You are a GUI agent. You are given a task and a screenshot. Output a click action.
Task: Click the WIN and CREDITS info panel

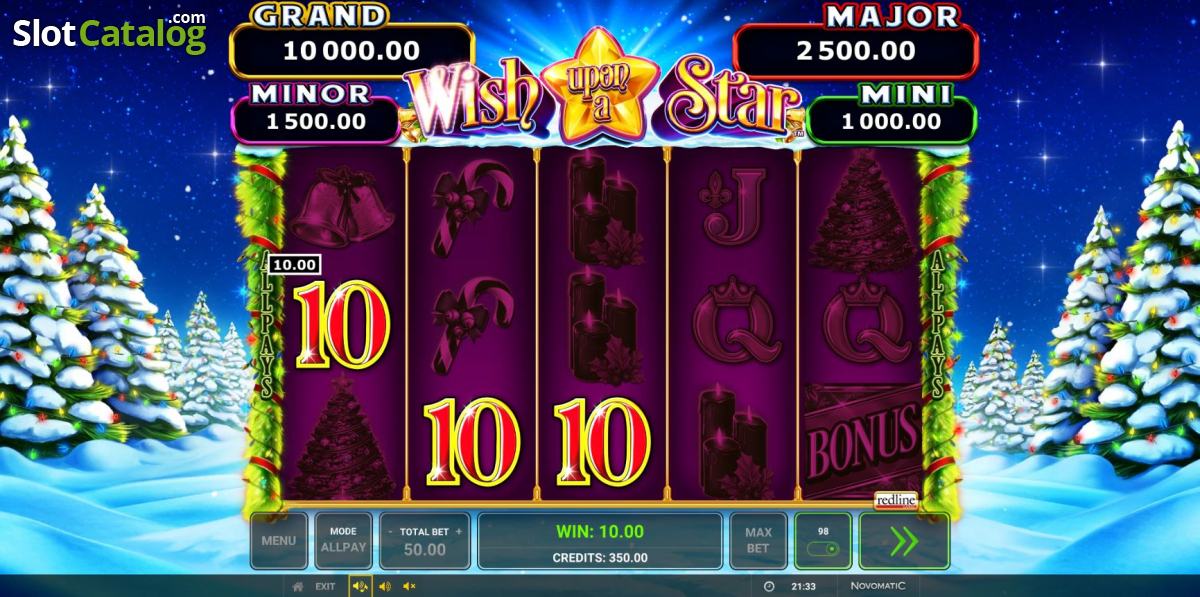[600, 541]
